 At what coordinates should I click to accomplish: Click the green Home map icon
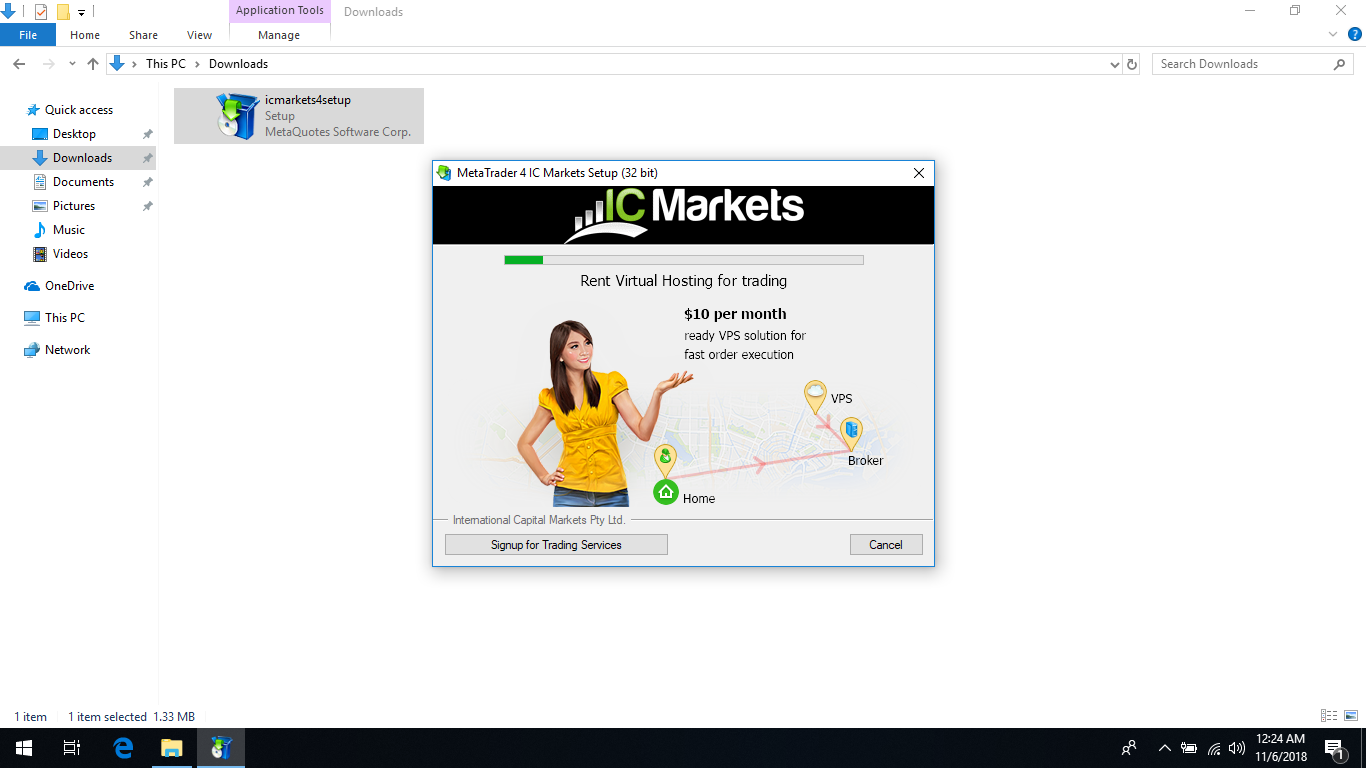(666, 492)
